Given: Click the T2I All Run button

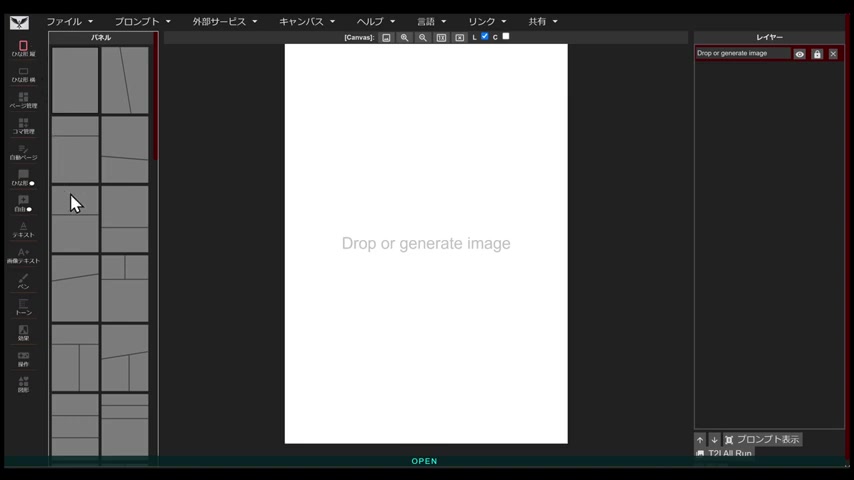Looking at the screenshot, I should tap(724, 453).
